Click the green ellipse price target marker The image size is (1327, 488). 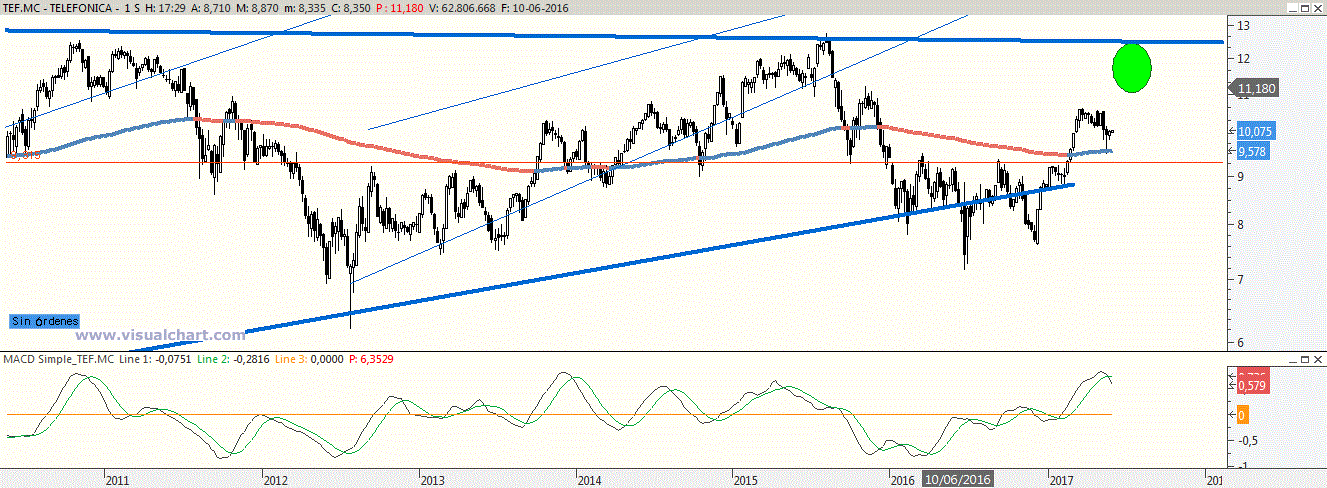point(1131,68)
